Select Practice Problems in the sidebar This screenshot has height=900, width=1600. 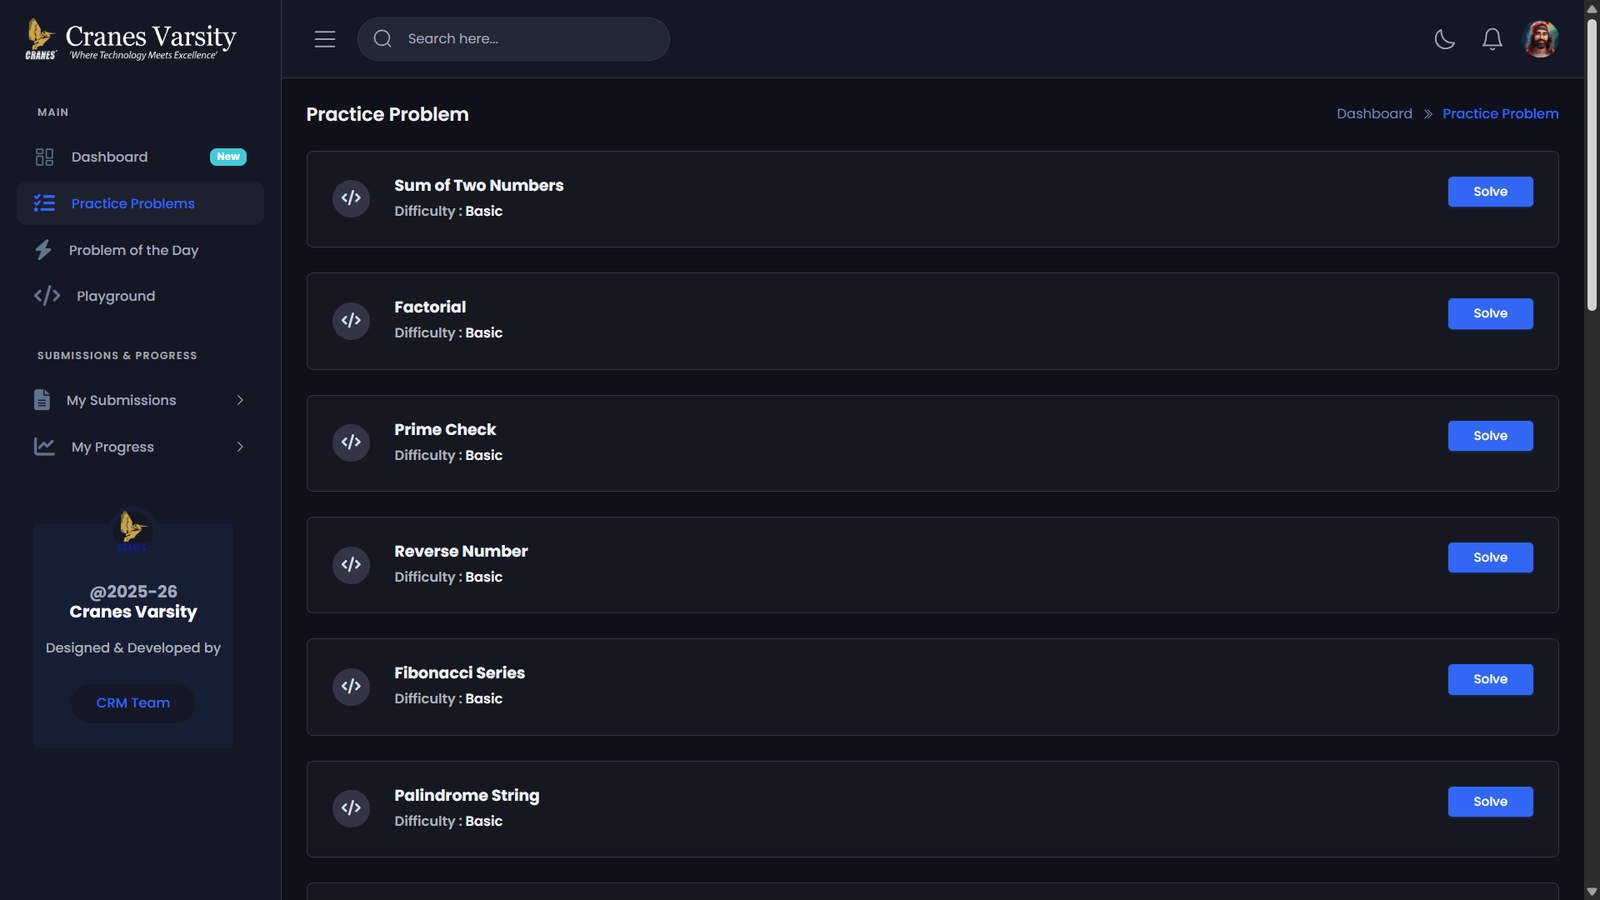(x=132, y=204)
